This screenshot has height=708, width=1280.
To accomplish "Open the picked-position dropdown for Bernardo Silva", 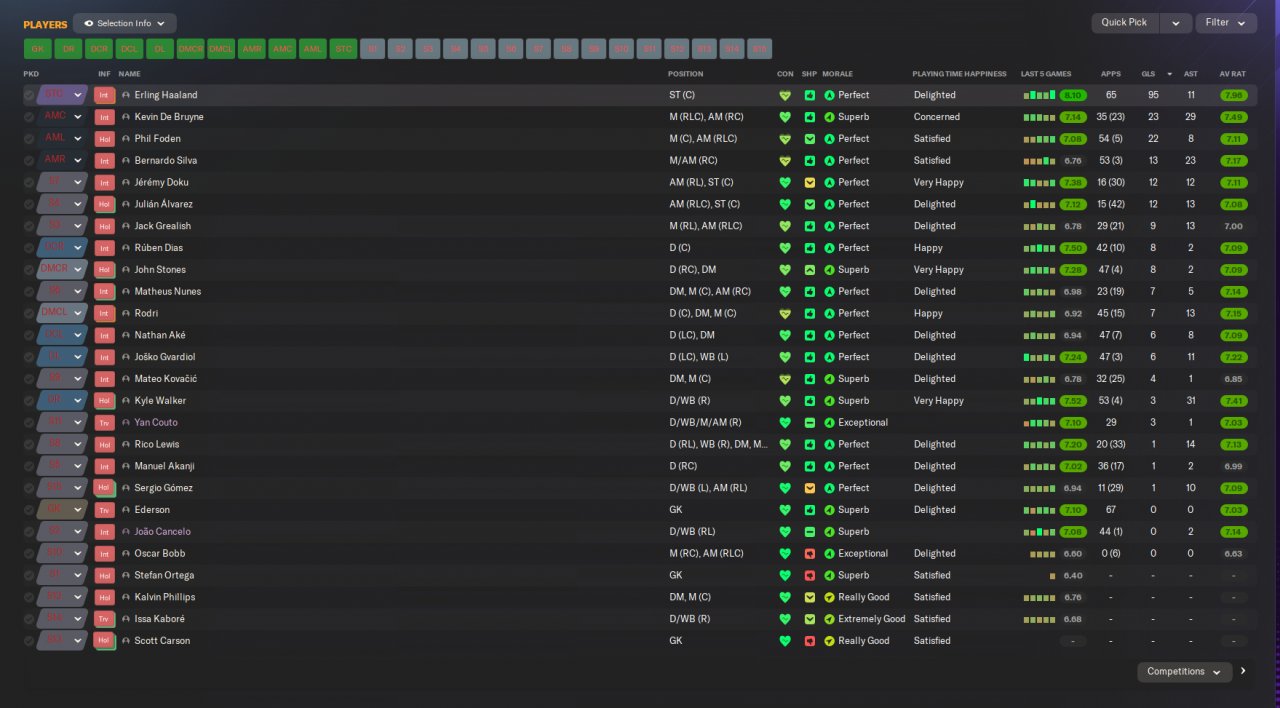I will tap(62, 161).
